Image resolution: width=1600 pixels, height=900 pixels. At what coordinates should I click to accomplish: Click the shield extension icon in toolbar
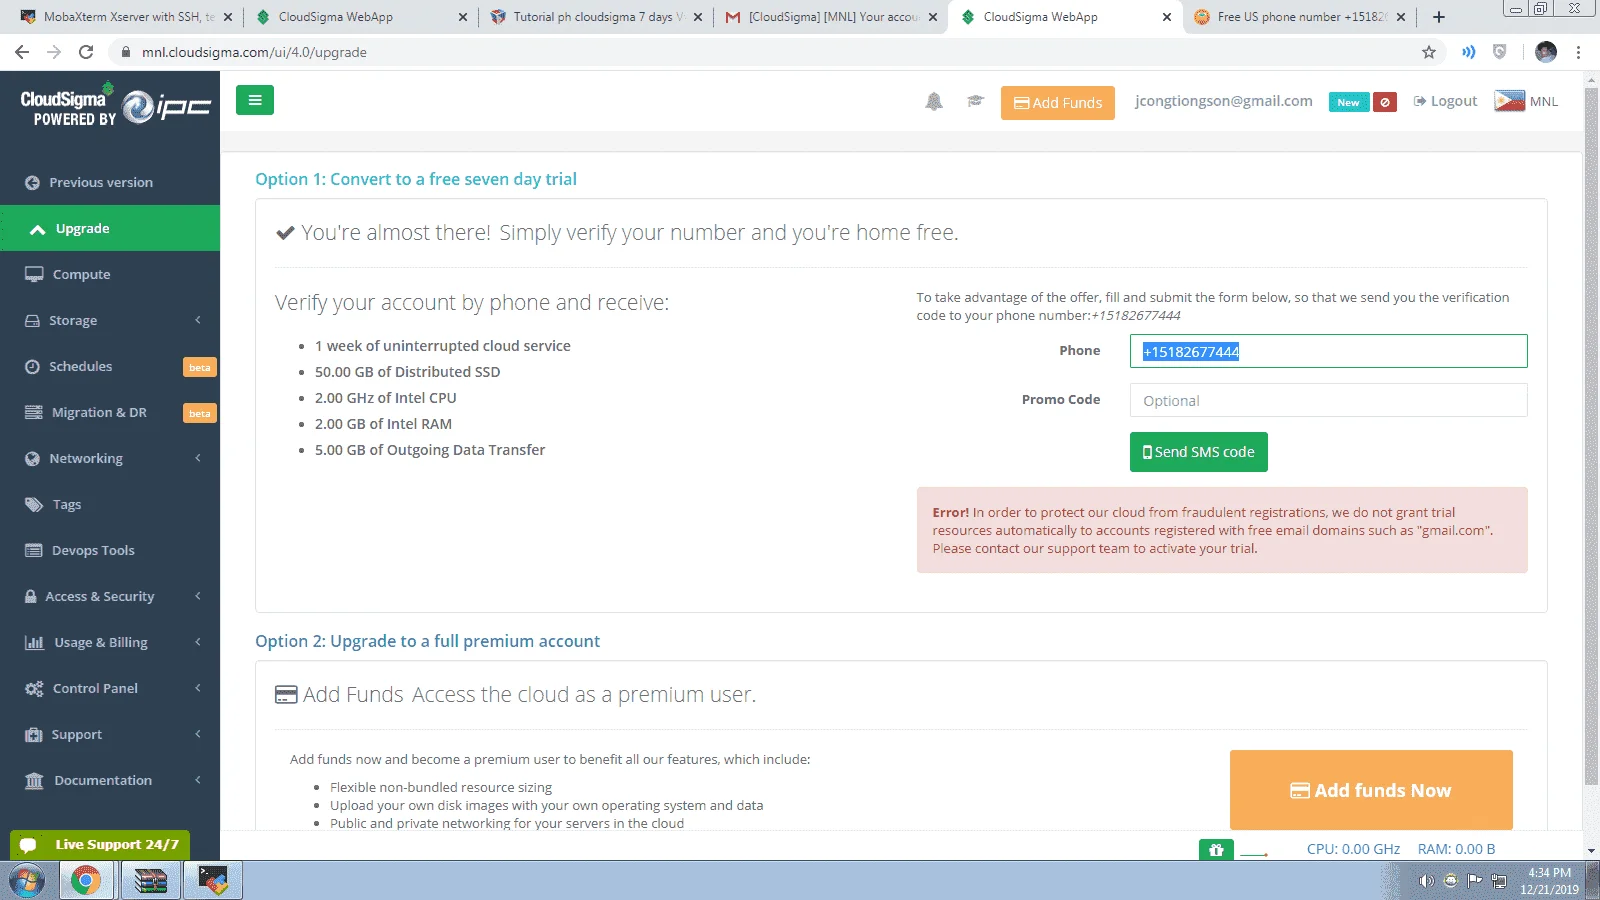(1499, 52)
